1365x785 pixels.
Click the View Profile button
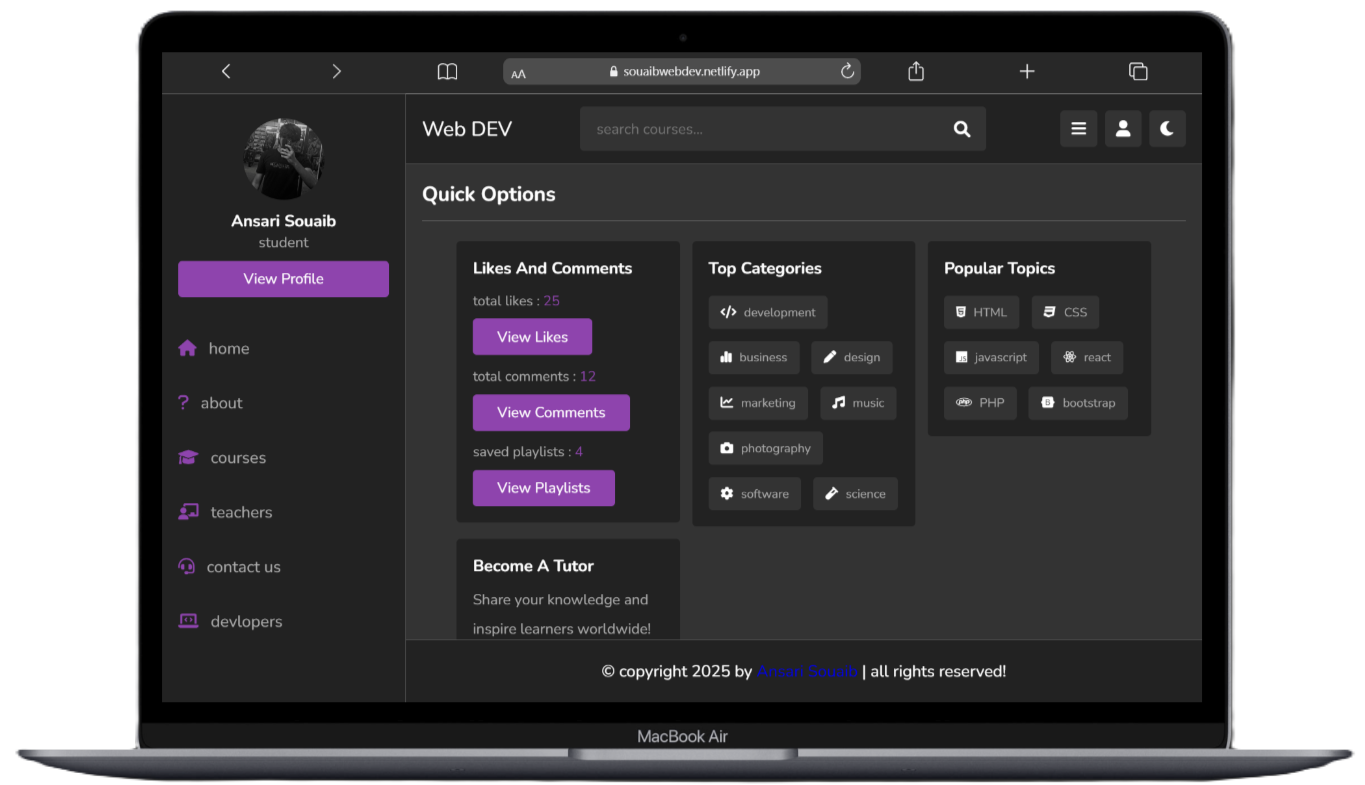point(283,279)
